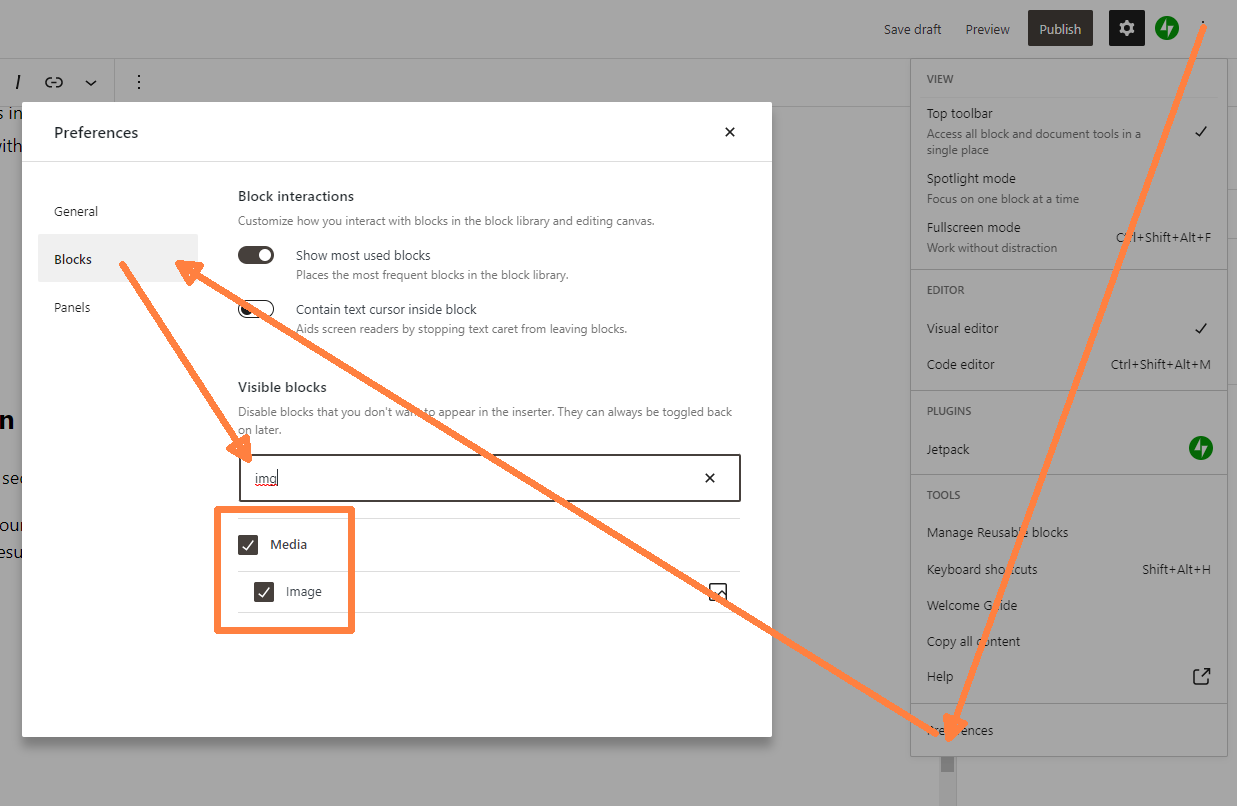The image size is (1237, 806).
Task: Click the external link icon beside Help
Action: click(x=1202, y=676)
